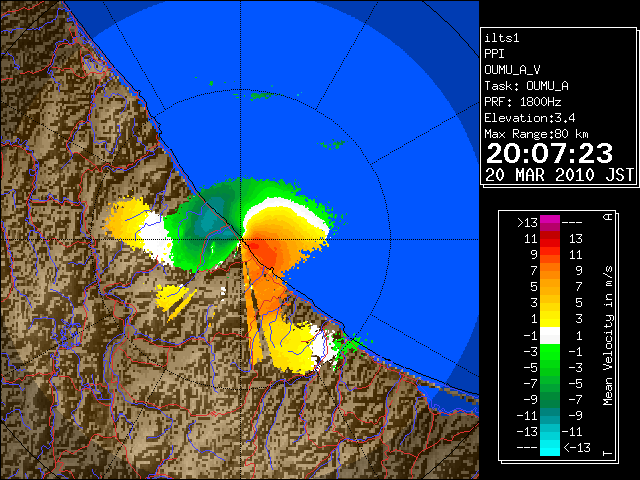Select the "Task: OUMU_A" line
The width and height of the screenshot is (640, 480).
(527, 86)
